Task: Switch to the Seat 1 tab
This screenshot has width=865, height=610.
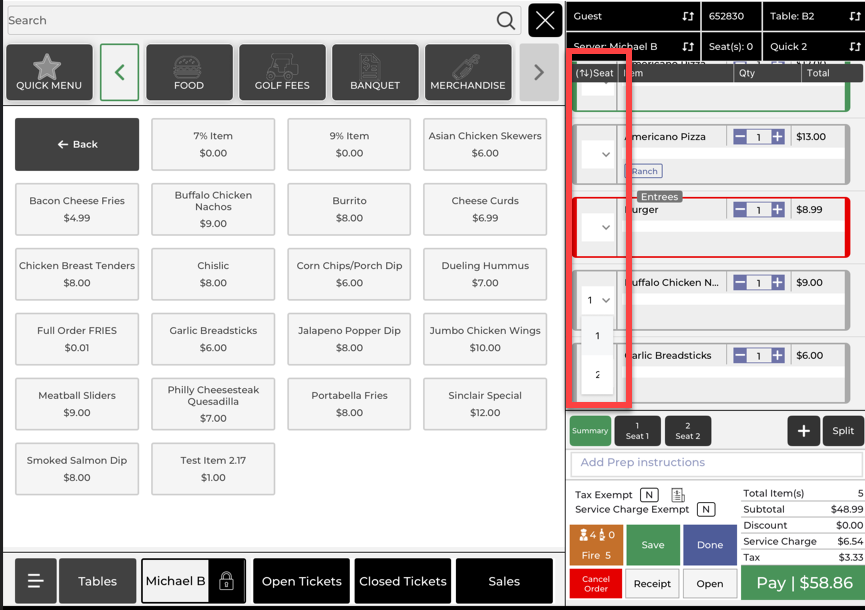Action: click(637, 431)
